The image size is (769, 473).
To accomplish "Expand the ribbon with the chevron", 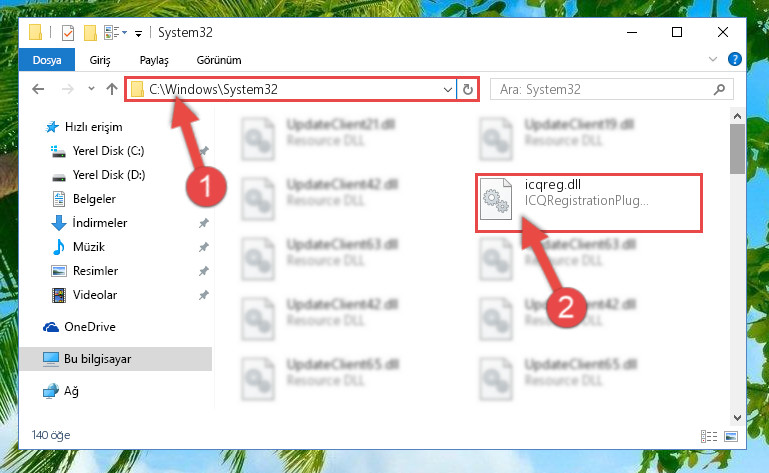I will 713,59.
